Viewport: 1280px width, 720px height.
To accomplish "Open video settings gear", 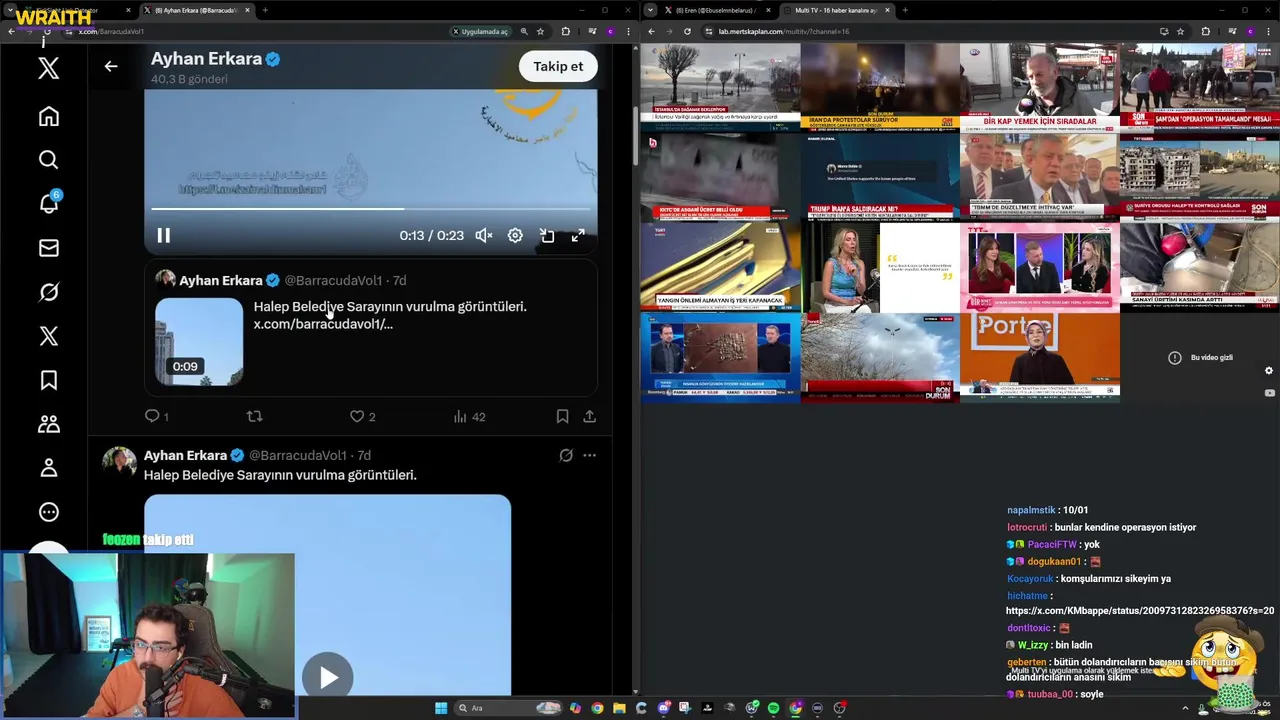I will [515, 236].
